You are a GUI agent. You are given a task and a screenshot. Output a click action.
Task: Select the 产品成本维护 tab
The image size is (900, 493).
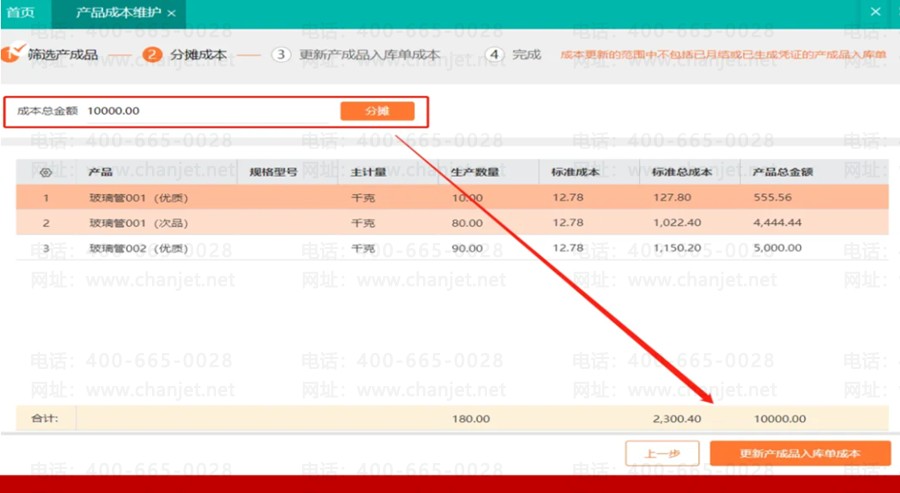pyautogui.click(x=118, y=13)
